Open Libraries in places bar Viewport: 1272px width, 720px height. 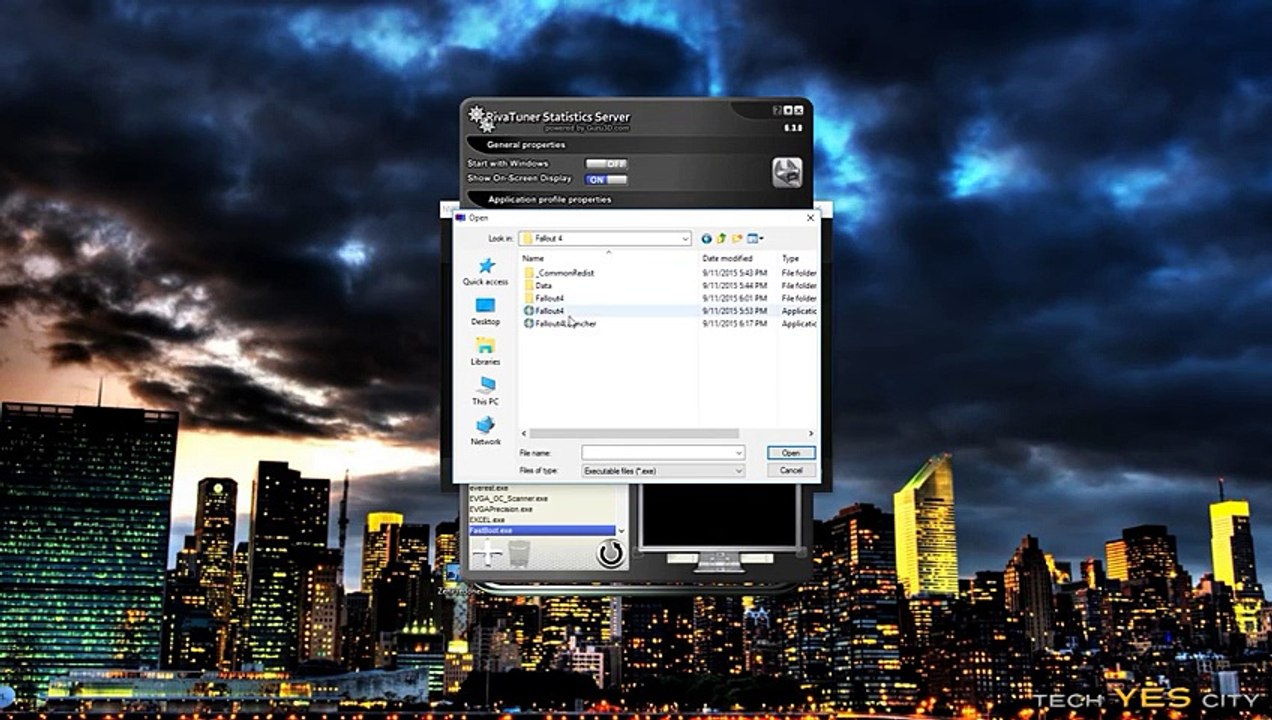click(486, 352)
